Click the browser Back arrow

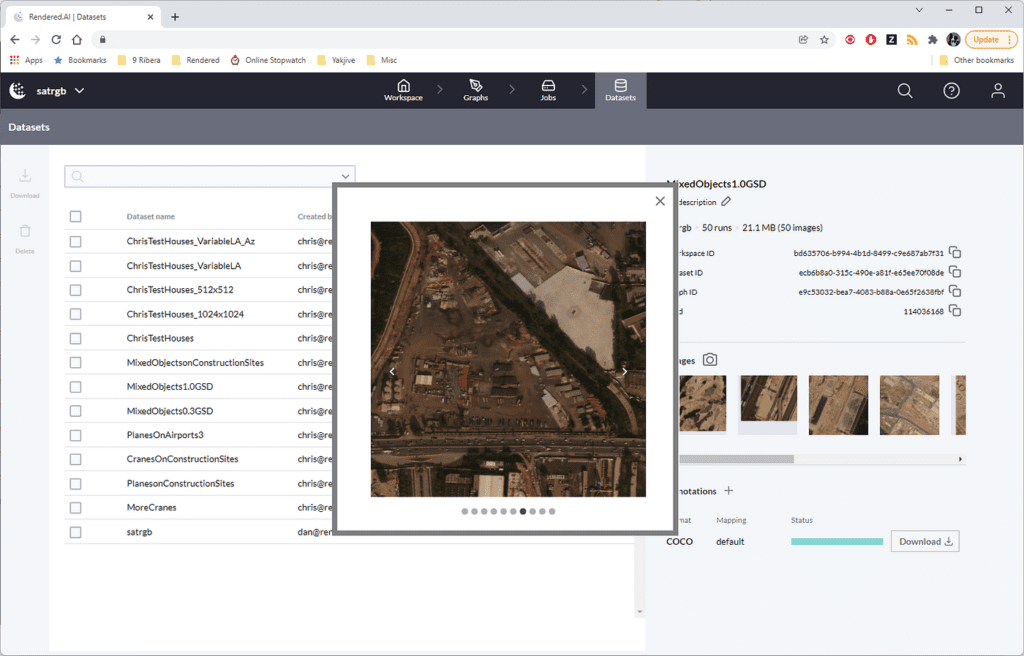point(15,40)
